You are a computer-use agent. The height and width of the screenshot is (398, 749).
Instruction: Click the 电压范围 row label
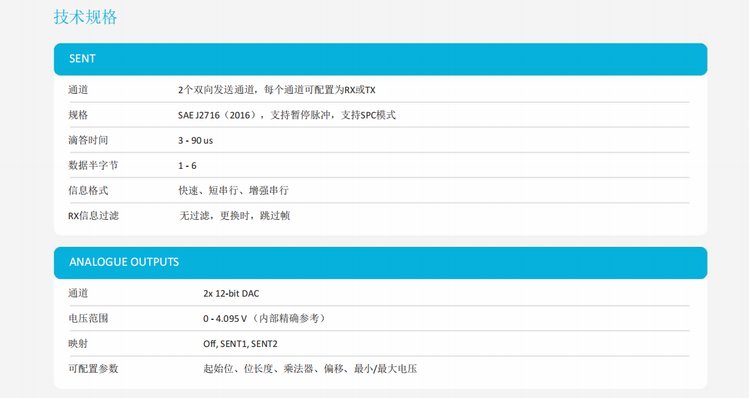pos(88,318)
